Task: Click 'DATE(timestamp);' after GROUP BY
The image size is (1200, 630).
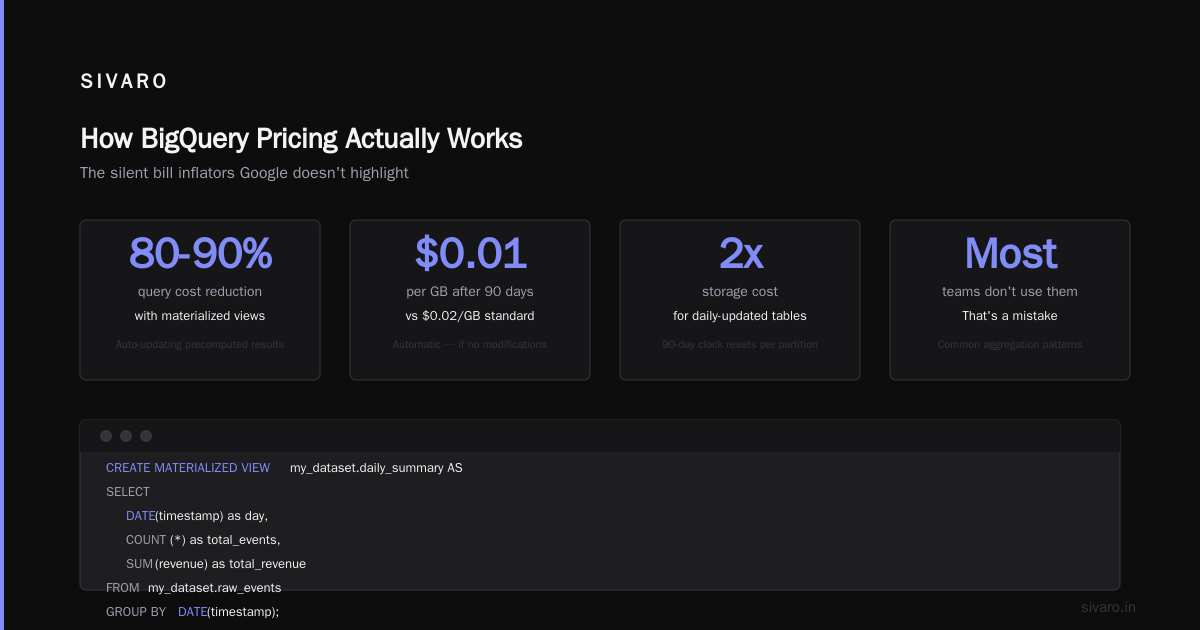Action: tap(228, 611)
